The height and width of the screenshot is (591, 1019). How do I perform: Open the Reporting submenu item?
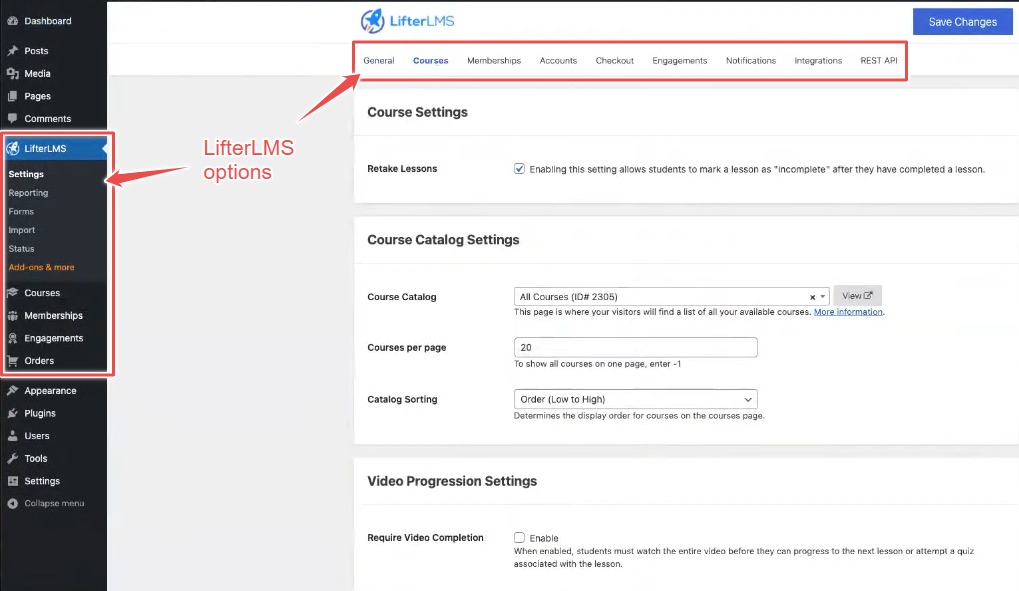coord(28,193)
